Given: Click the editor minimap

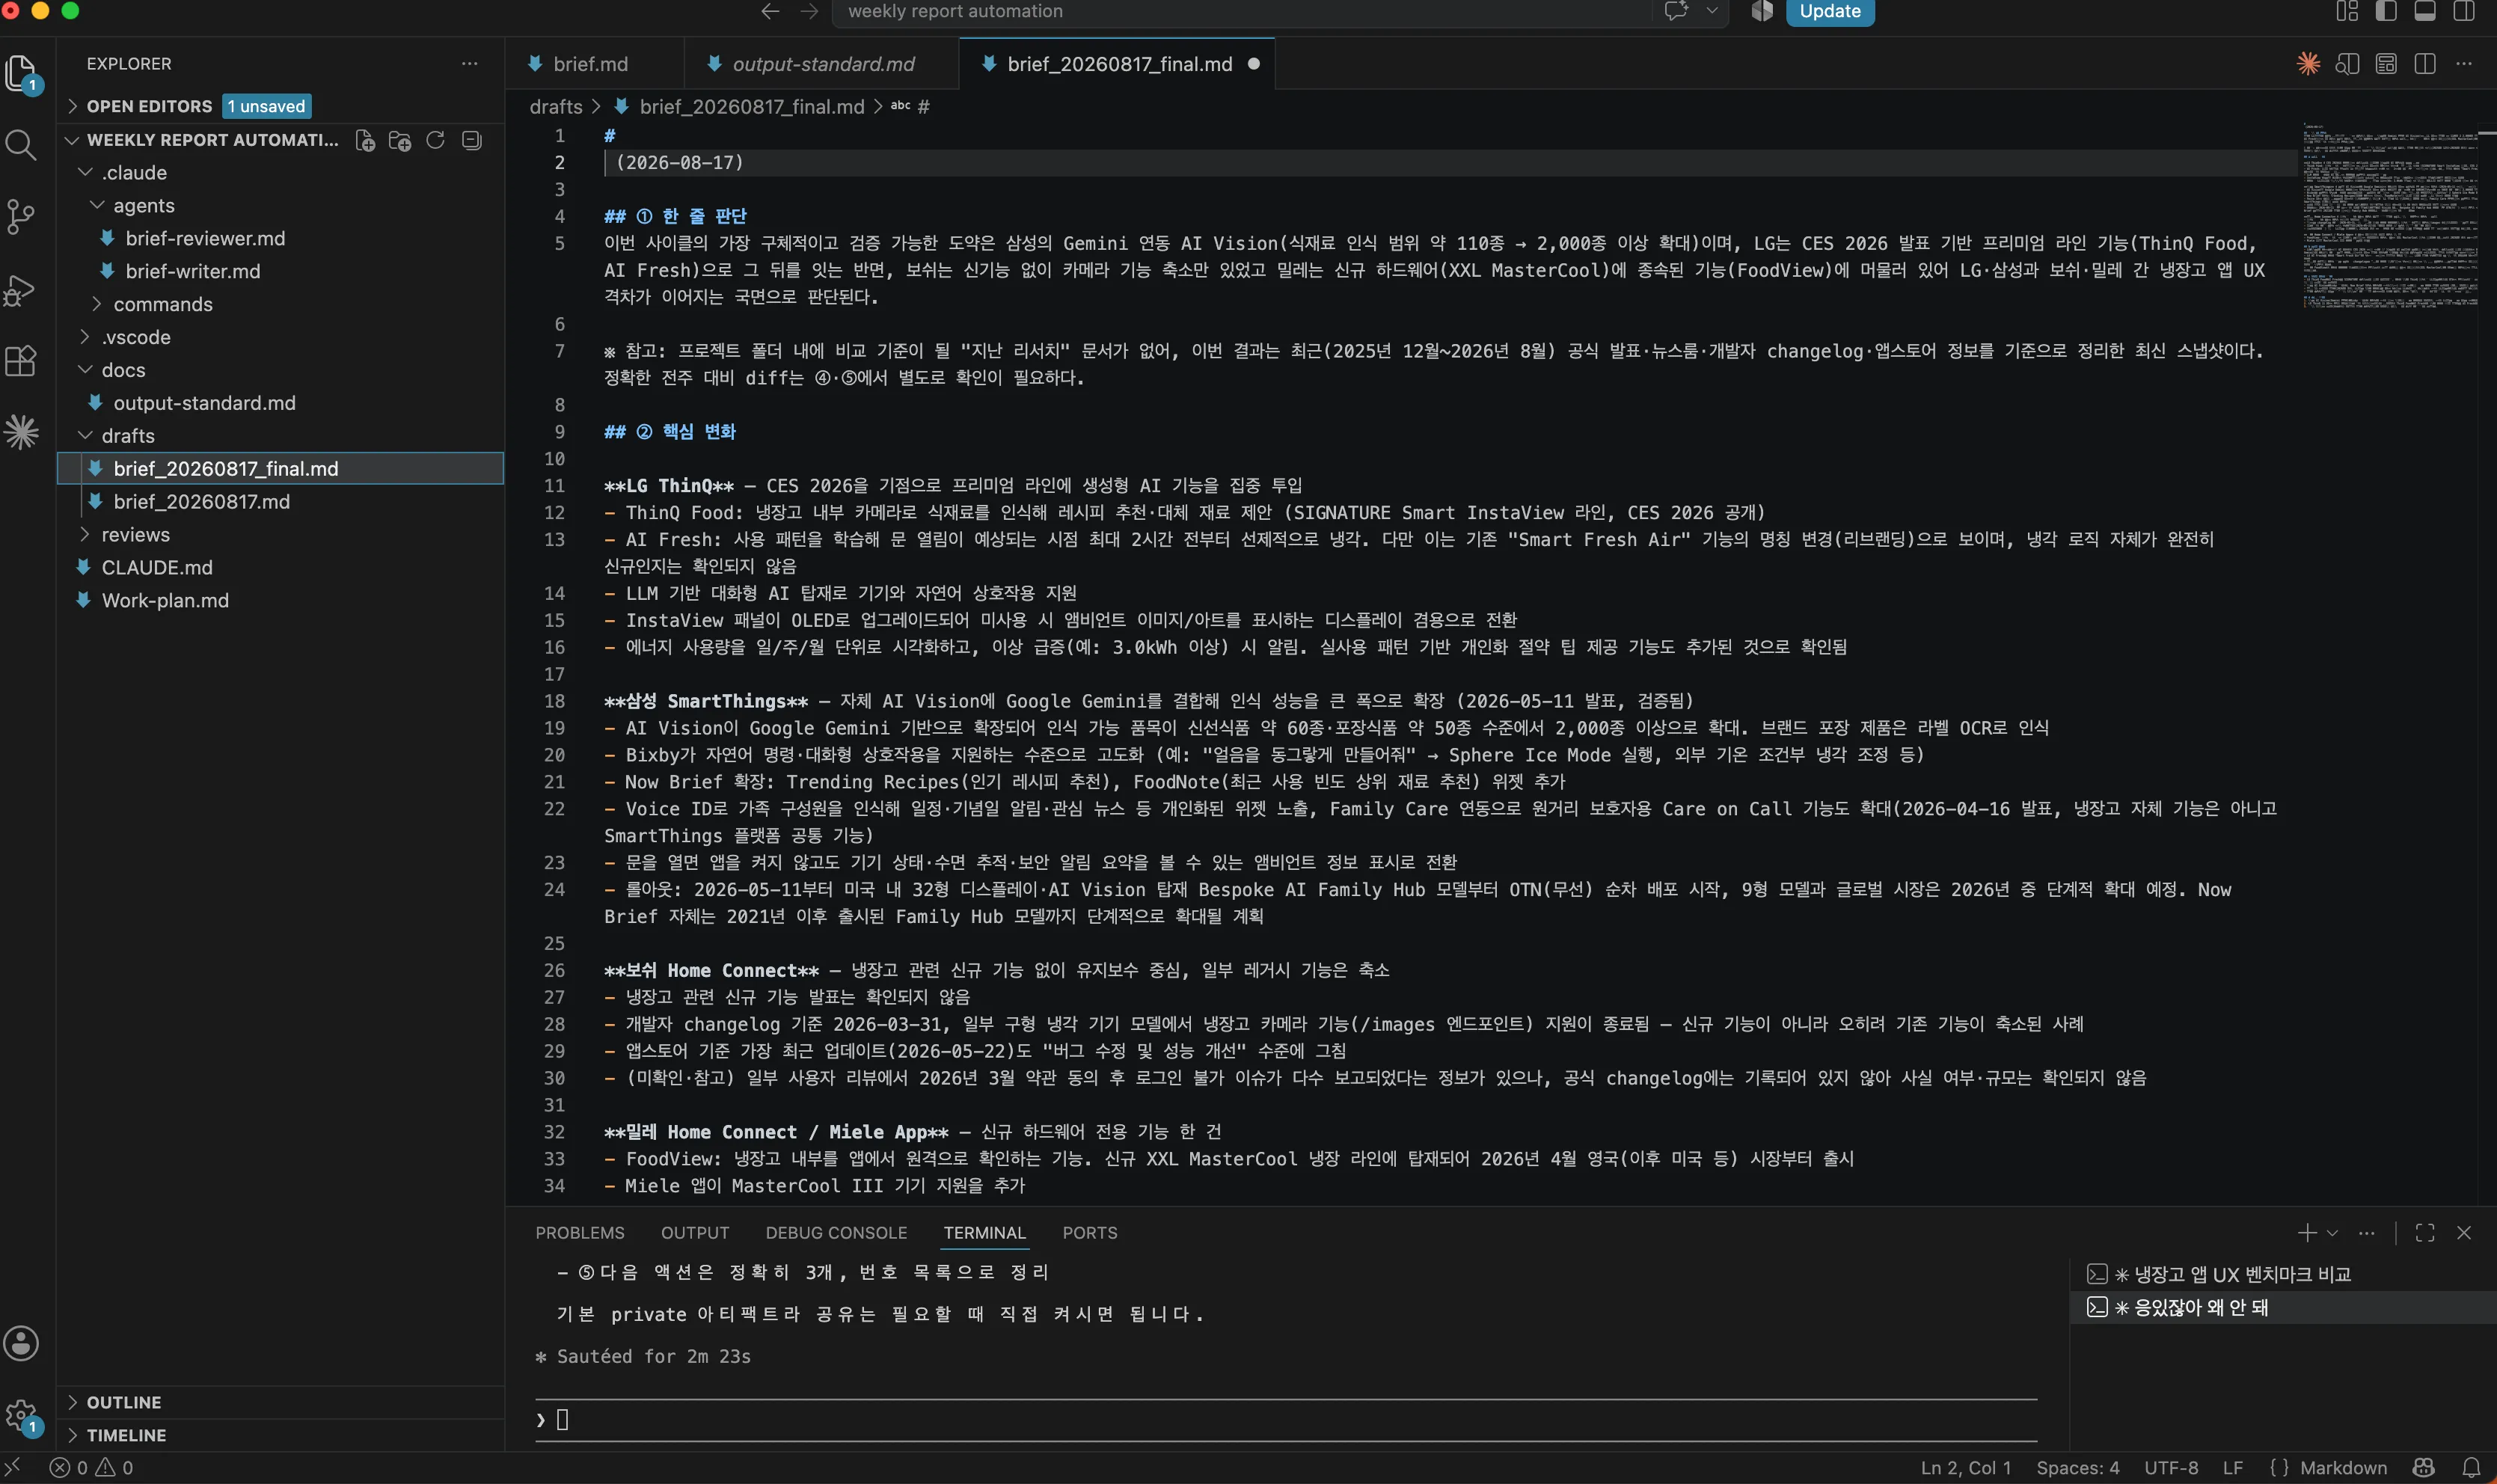Looking at the screenshot, I should pos(2390,215).
